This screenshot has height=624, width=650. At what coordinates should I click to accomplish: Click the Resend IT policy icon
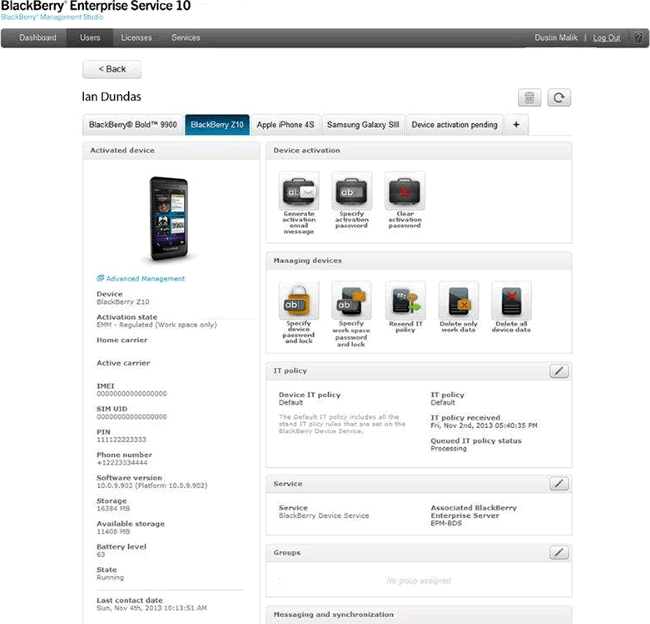point(405,301)
